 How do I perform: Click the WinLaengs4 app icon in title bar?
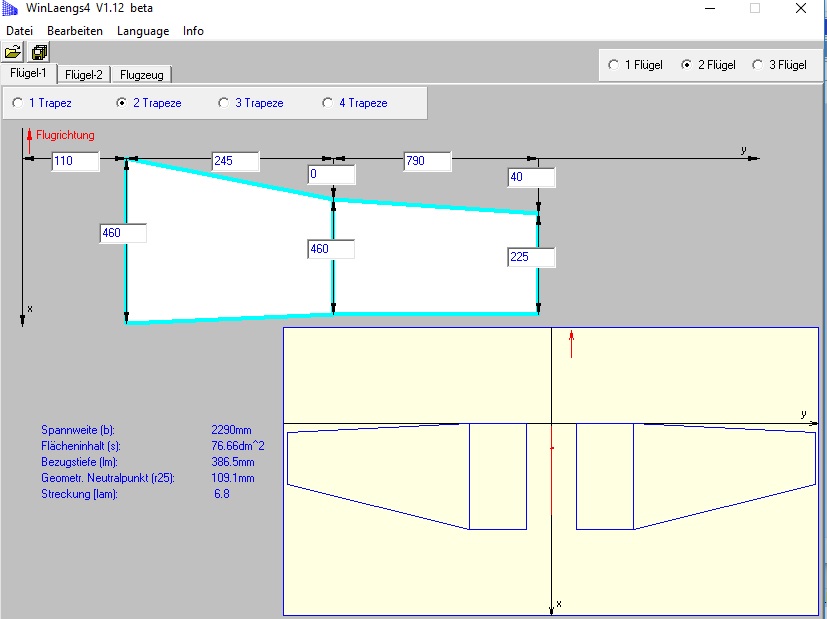pyautogui.click(x=12, y=8)
